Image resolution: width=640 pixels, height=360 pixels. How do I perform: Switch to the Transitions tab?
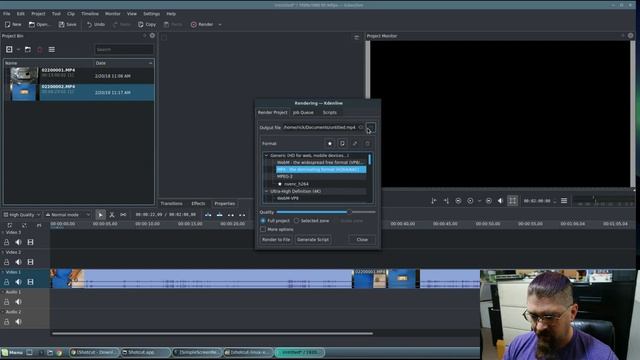tap(171, 203)
